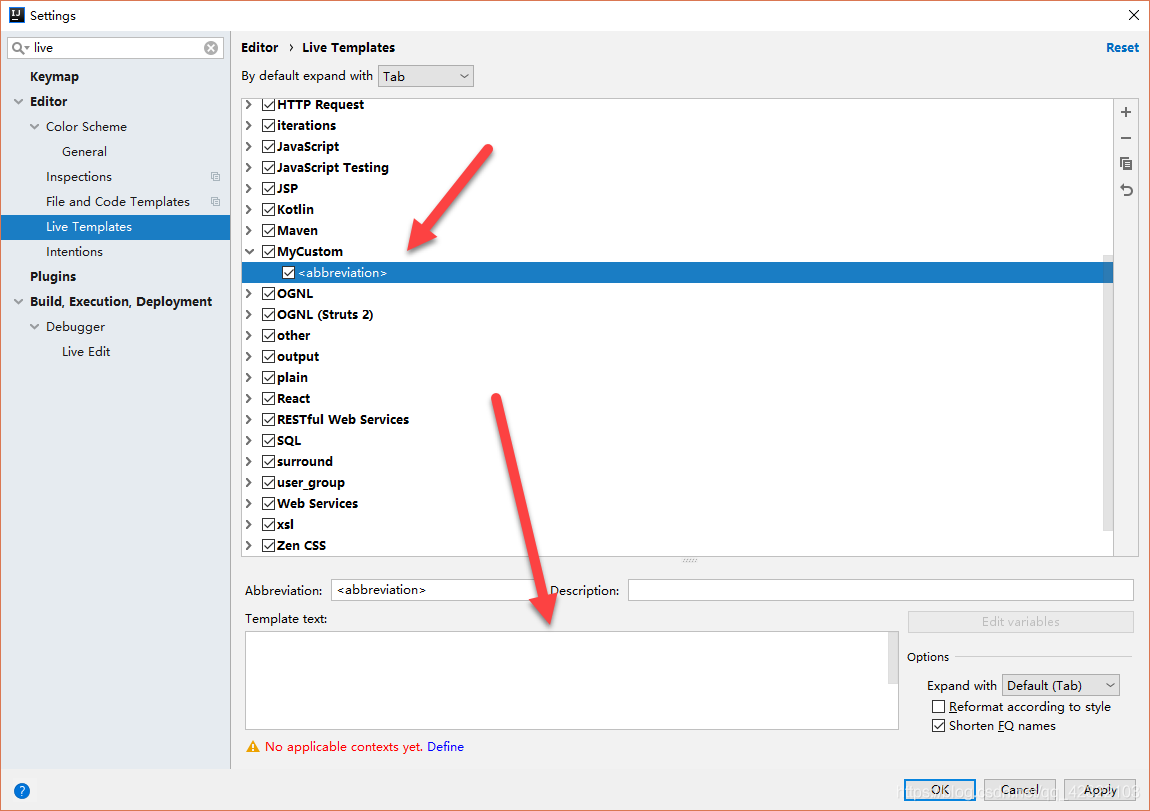
Task: Click the template list vertical scrollbar
Action: click(x=1107, y=392)
